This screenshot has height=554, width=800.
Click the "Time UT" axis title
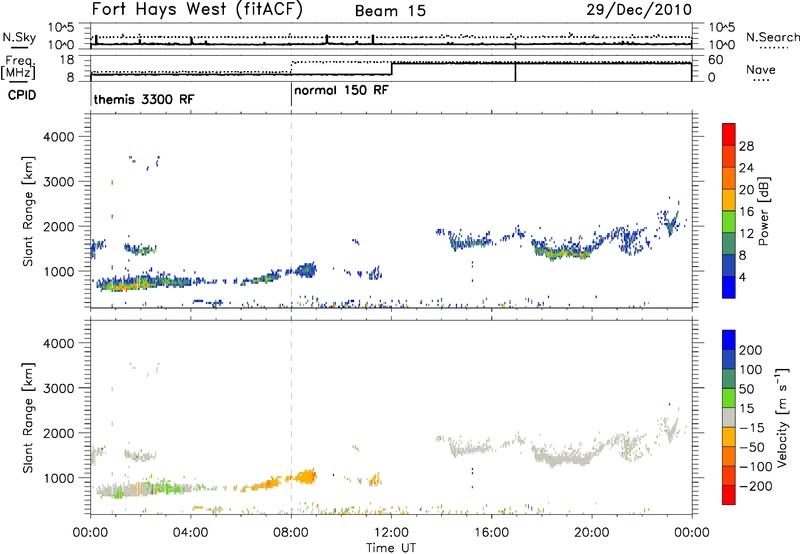pos(391,548)
